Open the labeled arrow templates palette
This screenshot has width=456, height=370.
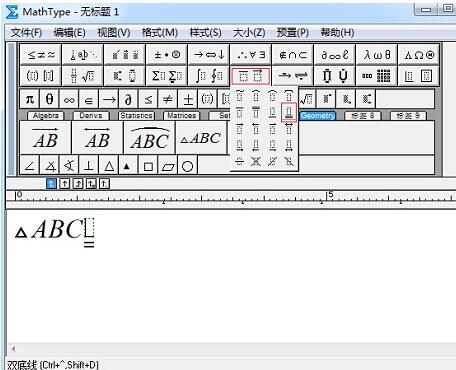tap(293, 76)
